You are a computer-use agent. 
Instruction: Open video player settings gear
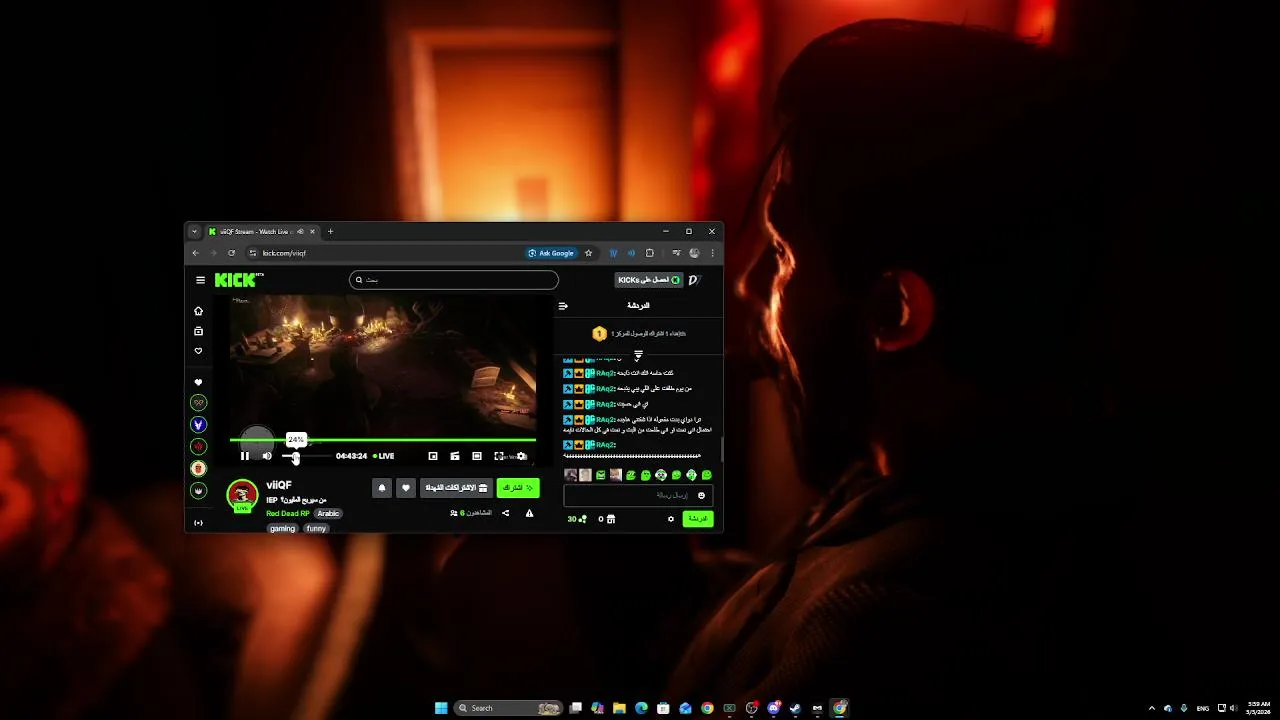pyautogui.click(x=521, y=456)
